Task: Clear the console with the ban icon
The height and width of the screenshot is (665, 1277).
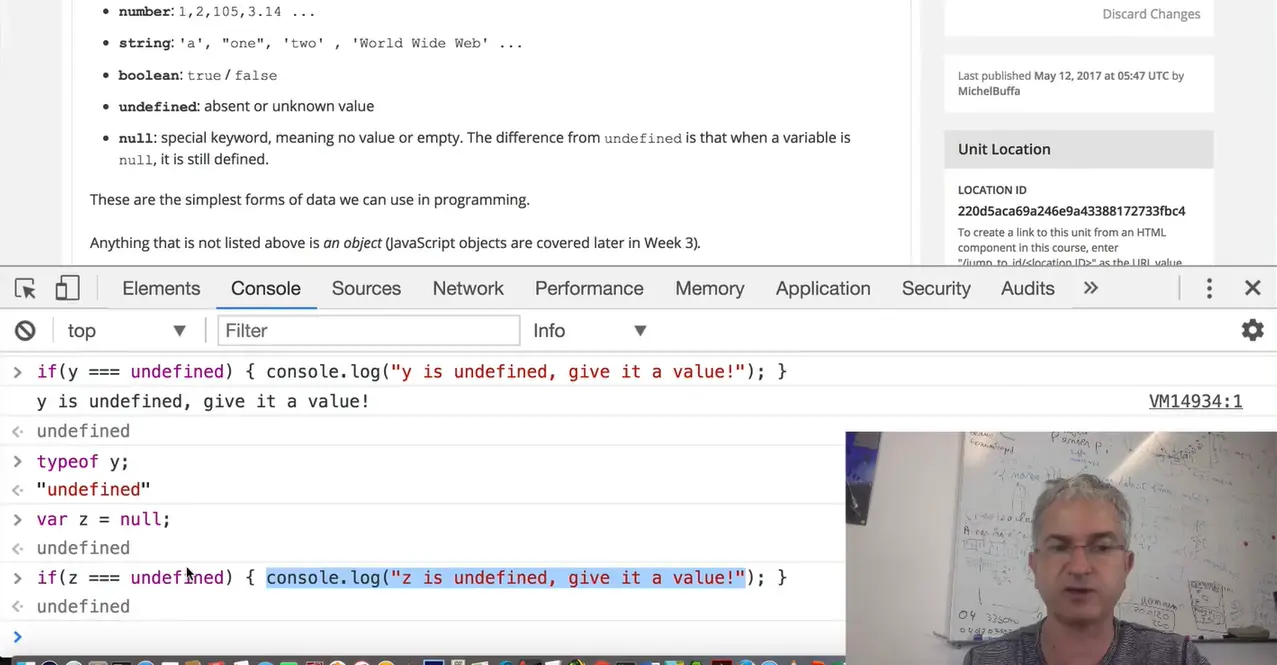Action: click(x=25, y=330)
